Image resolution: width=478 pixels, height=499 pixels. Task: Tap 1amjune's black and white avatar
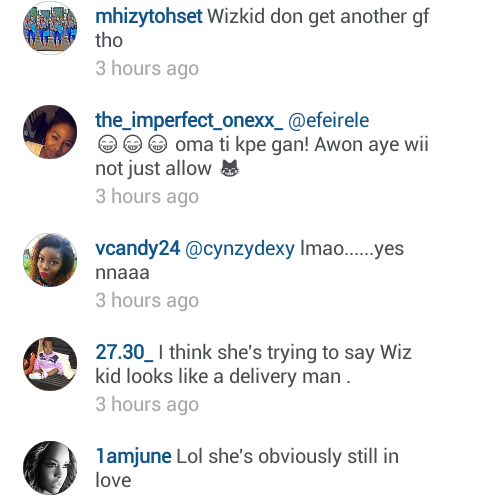[x=50, y=468]
